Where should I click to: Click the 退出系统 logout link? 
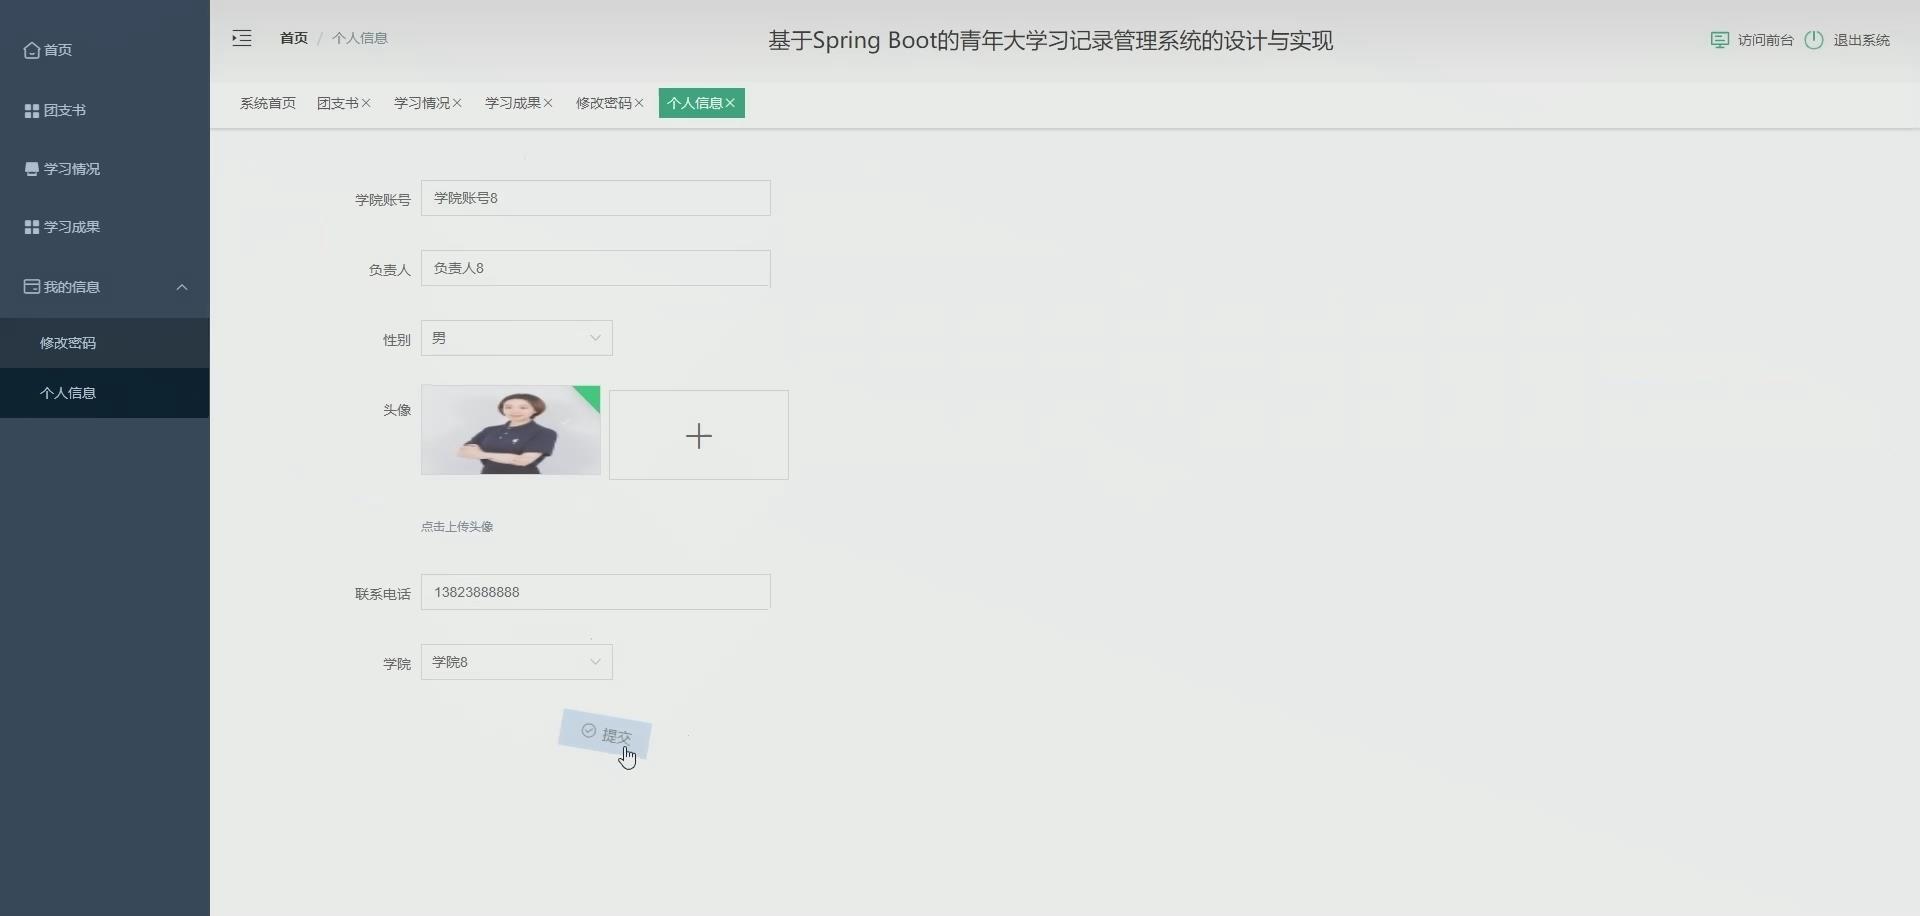point(1861,40)
